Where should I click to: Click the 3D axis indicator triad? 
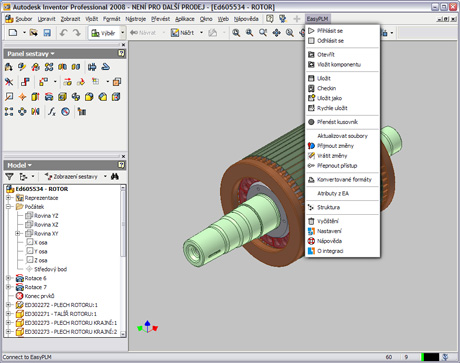pyautogui.click(x=147, y=327)
